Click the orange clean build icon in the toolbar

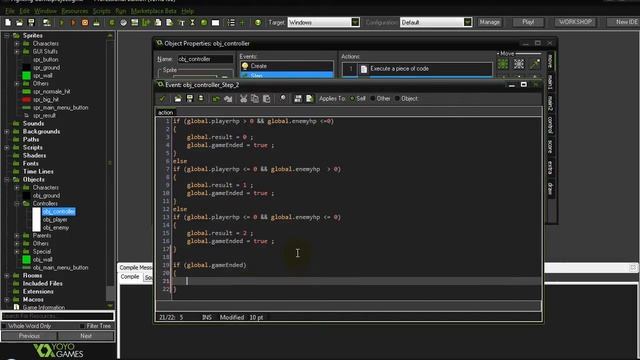[x=85, y=22]
